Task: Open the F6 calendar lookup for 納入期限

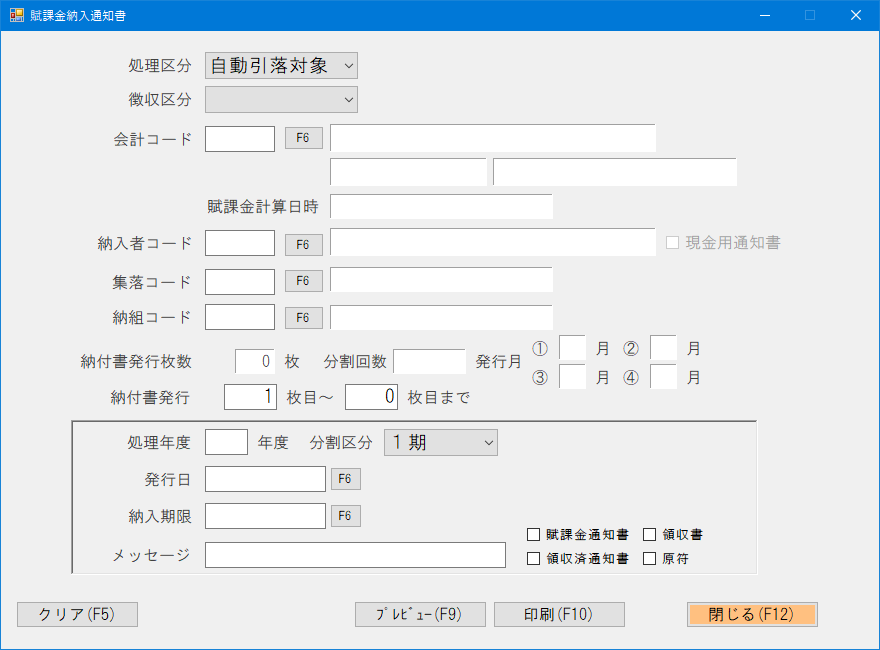Action: click(345, 516)
